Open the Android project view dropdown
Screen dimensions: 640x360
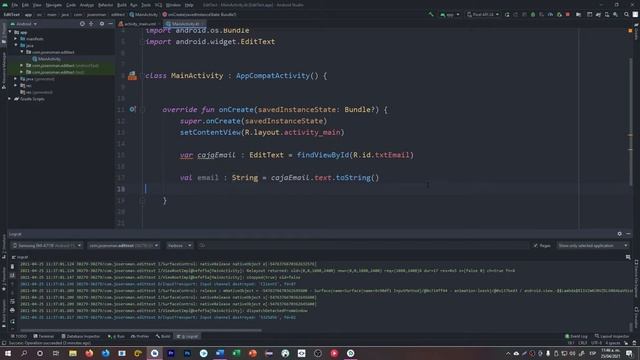click(24, 24)
